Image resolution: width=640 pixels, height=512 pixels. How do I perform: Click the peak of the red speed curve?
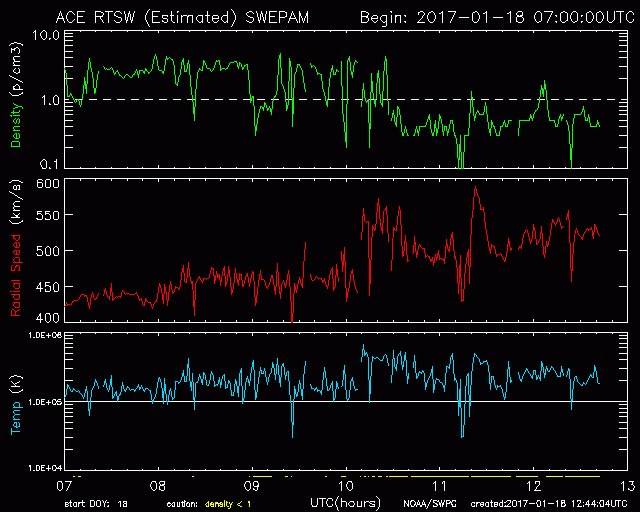click(x=476, y=187)
